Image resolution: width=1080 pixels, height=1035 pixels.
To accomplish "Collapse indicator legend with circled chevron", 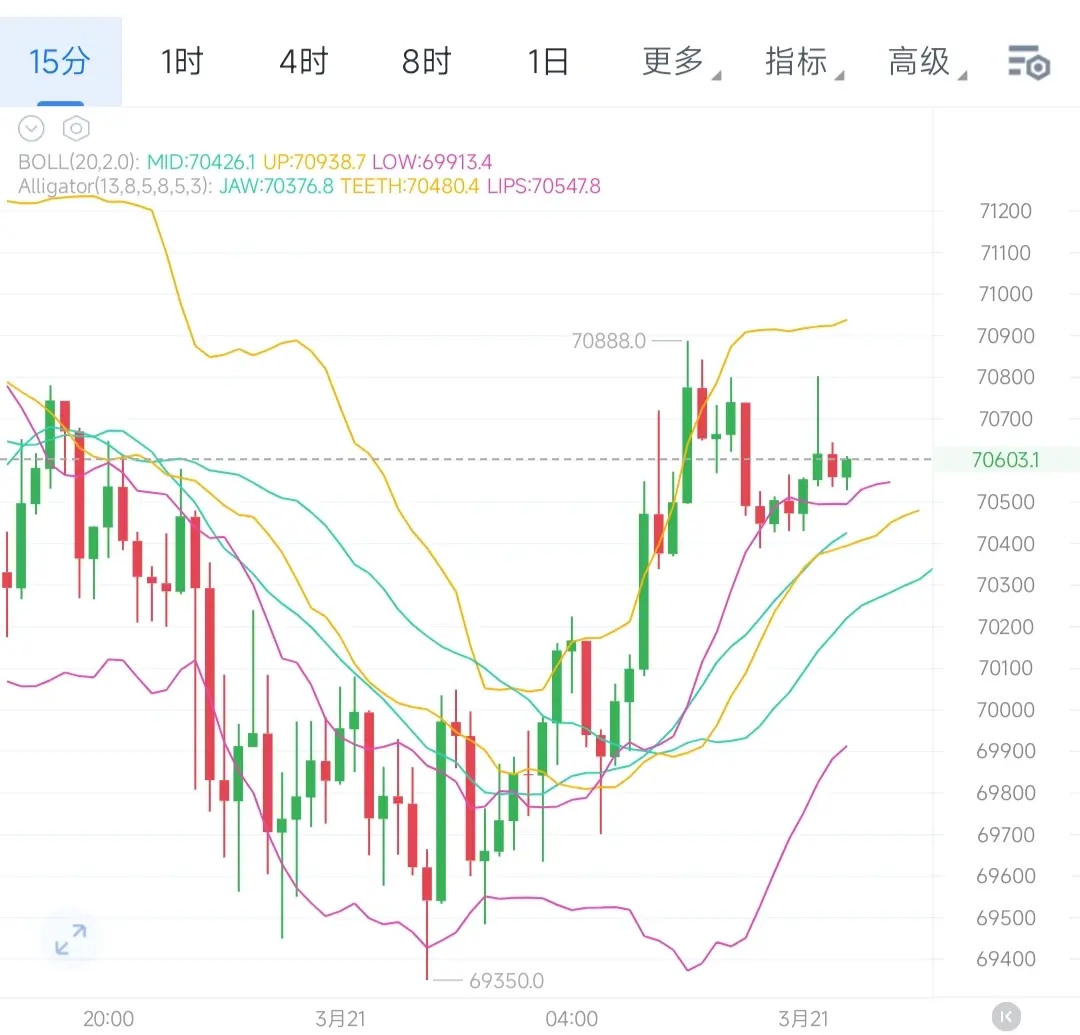I will pos(31,128).
